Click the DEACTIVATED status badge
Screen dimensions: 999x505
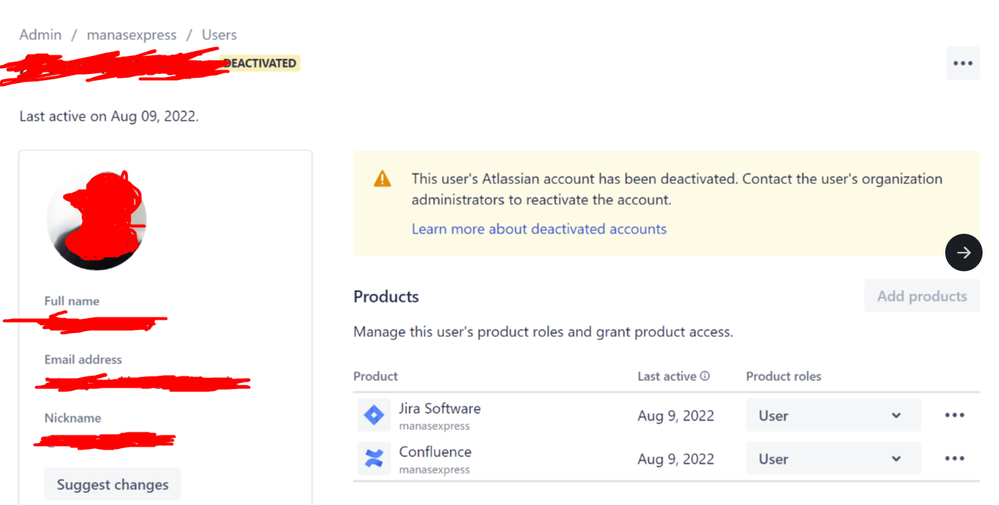[x=260, y=63]
